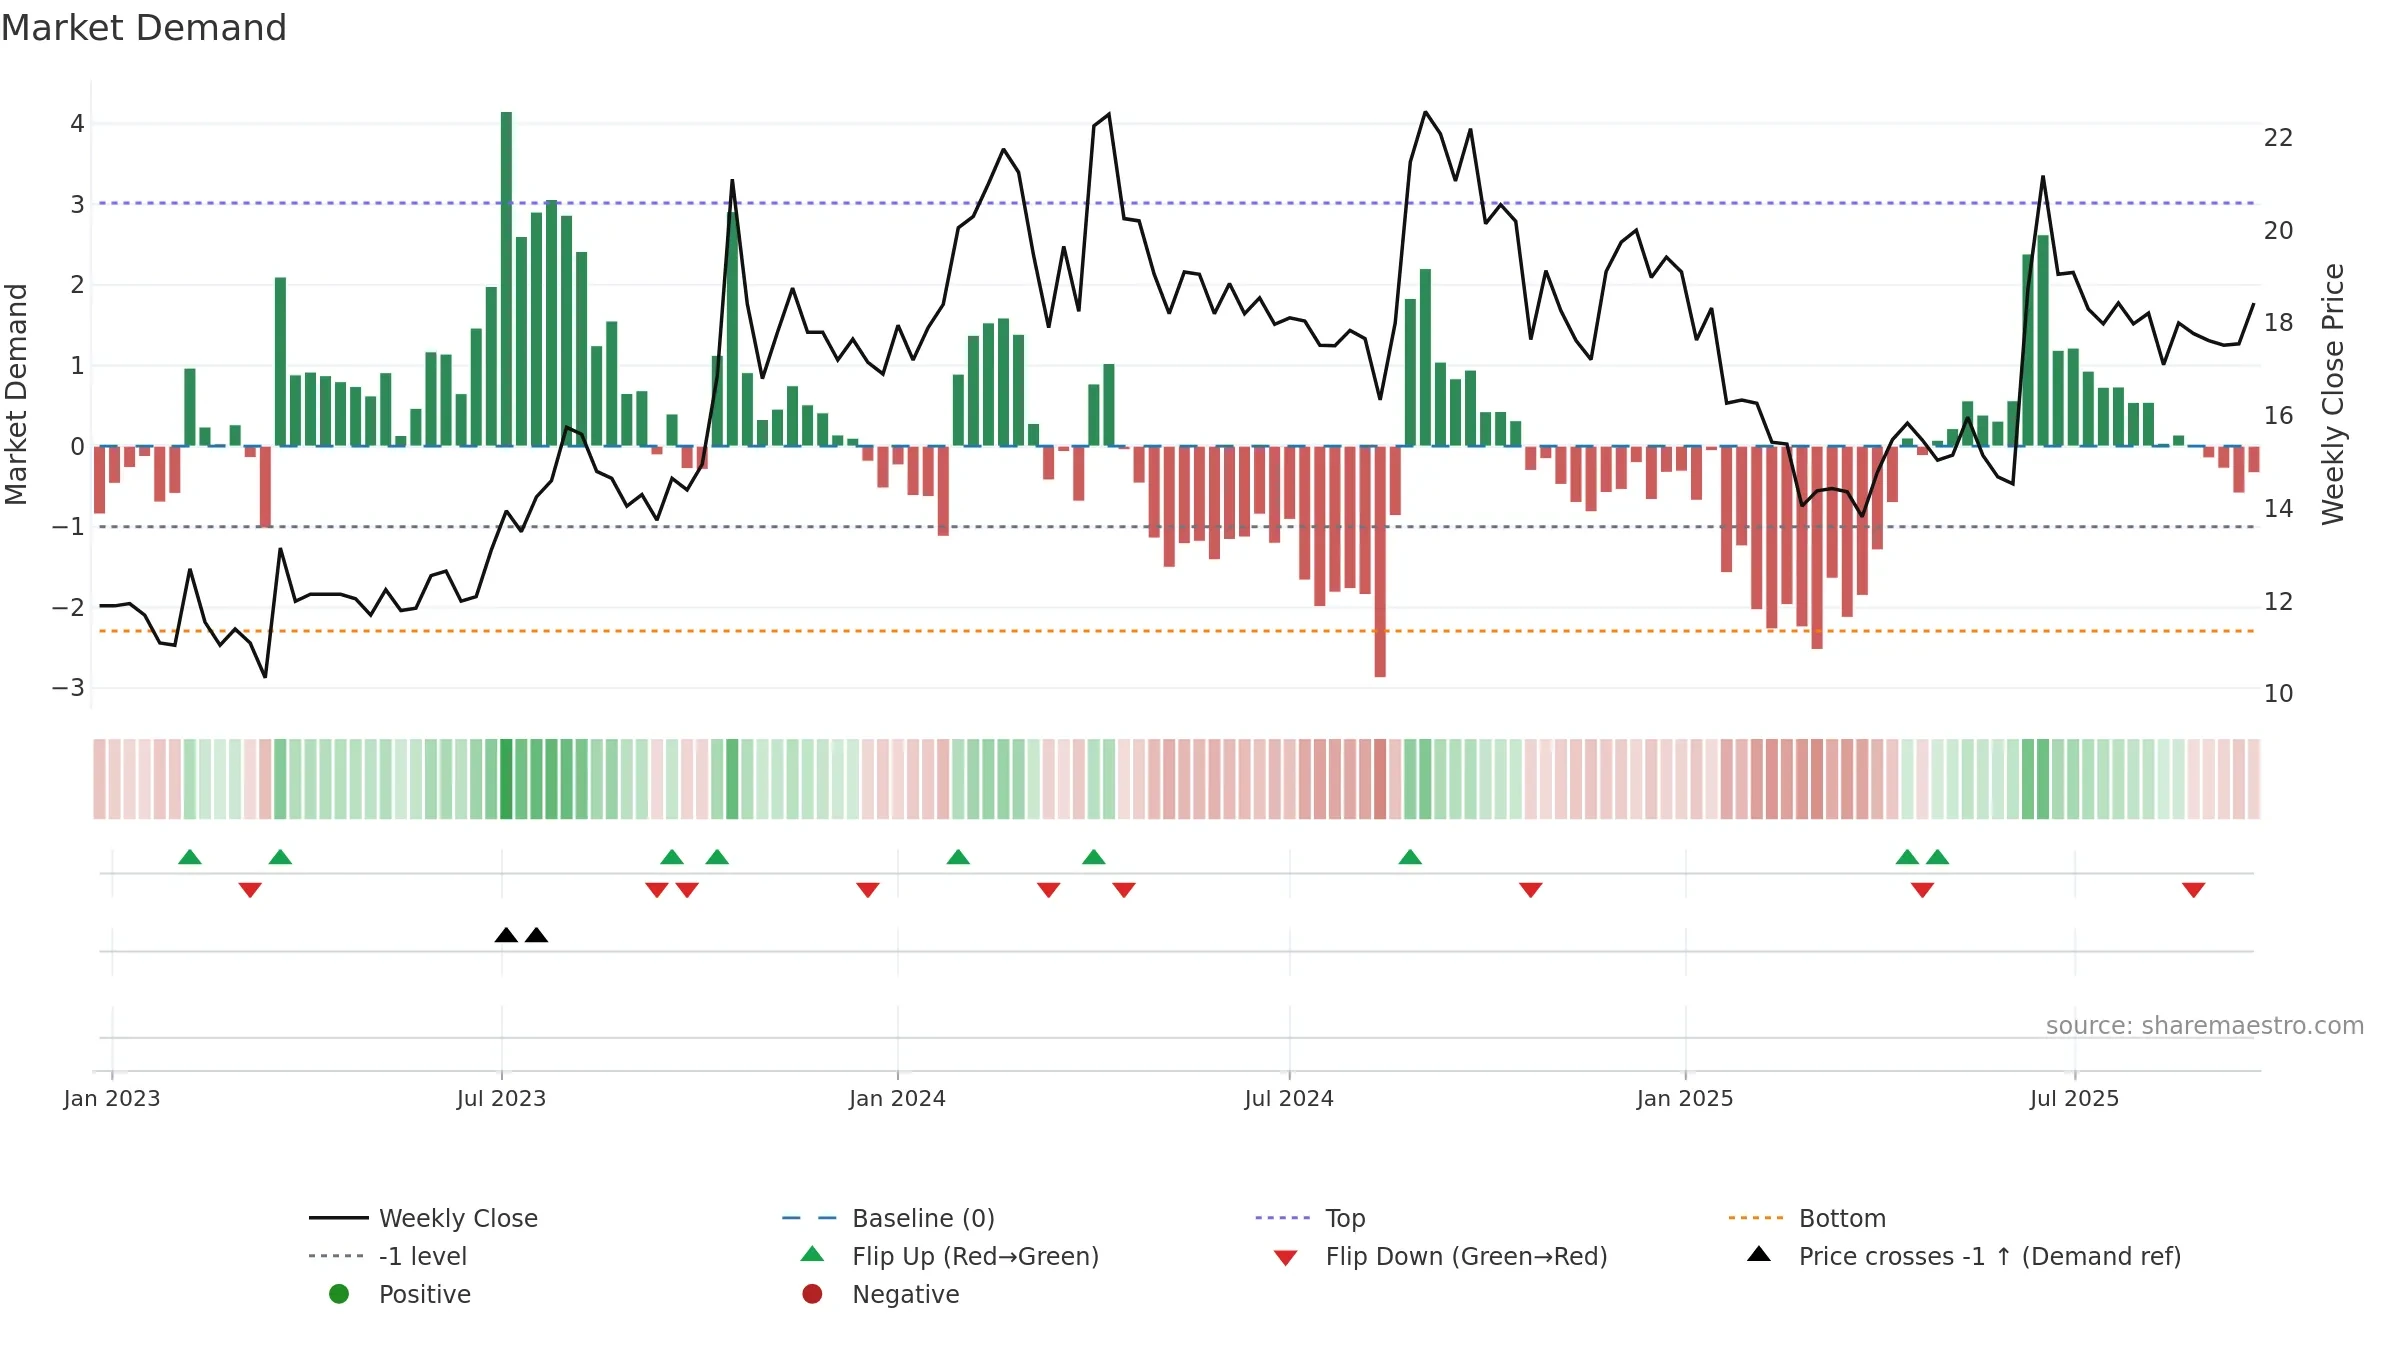Viewport: 2400px width, 1350px height.
Task: Click the '10' tick on the right axis
Action: pos(2279,693)
